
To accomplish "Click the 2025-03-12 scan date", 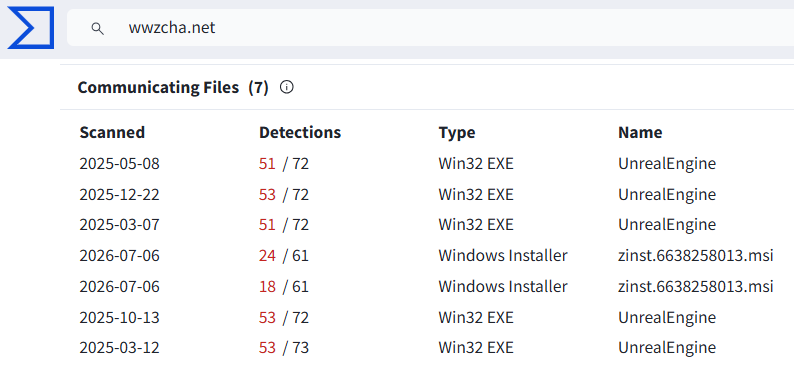I will pyautogui.click(x=120, y=348).
